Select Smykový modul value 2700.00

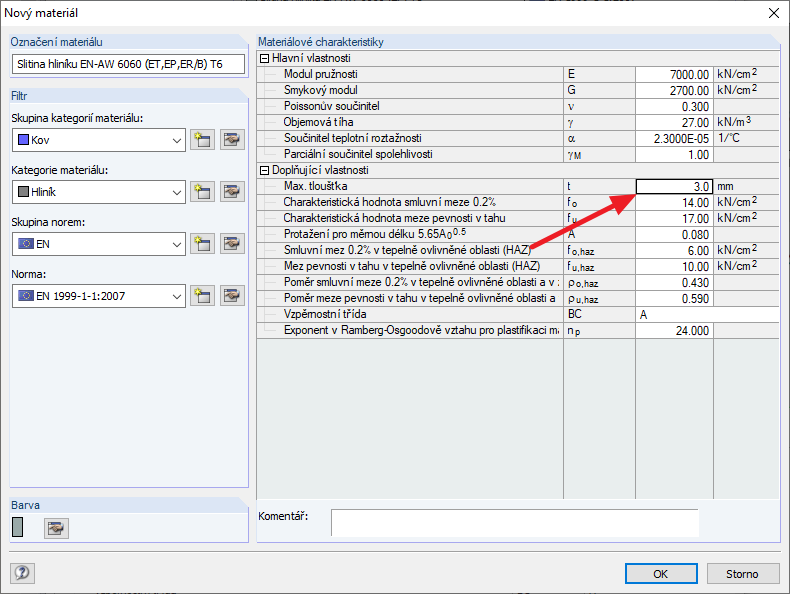click(674, 91)
